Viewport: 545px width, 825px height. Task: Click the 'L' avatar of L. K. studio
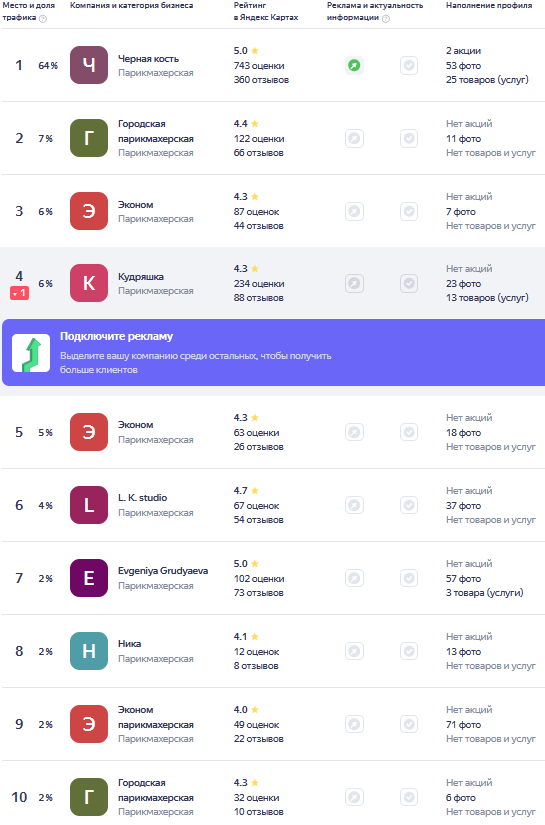(89, 505)
